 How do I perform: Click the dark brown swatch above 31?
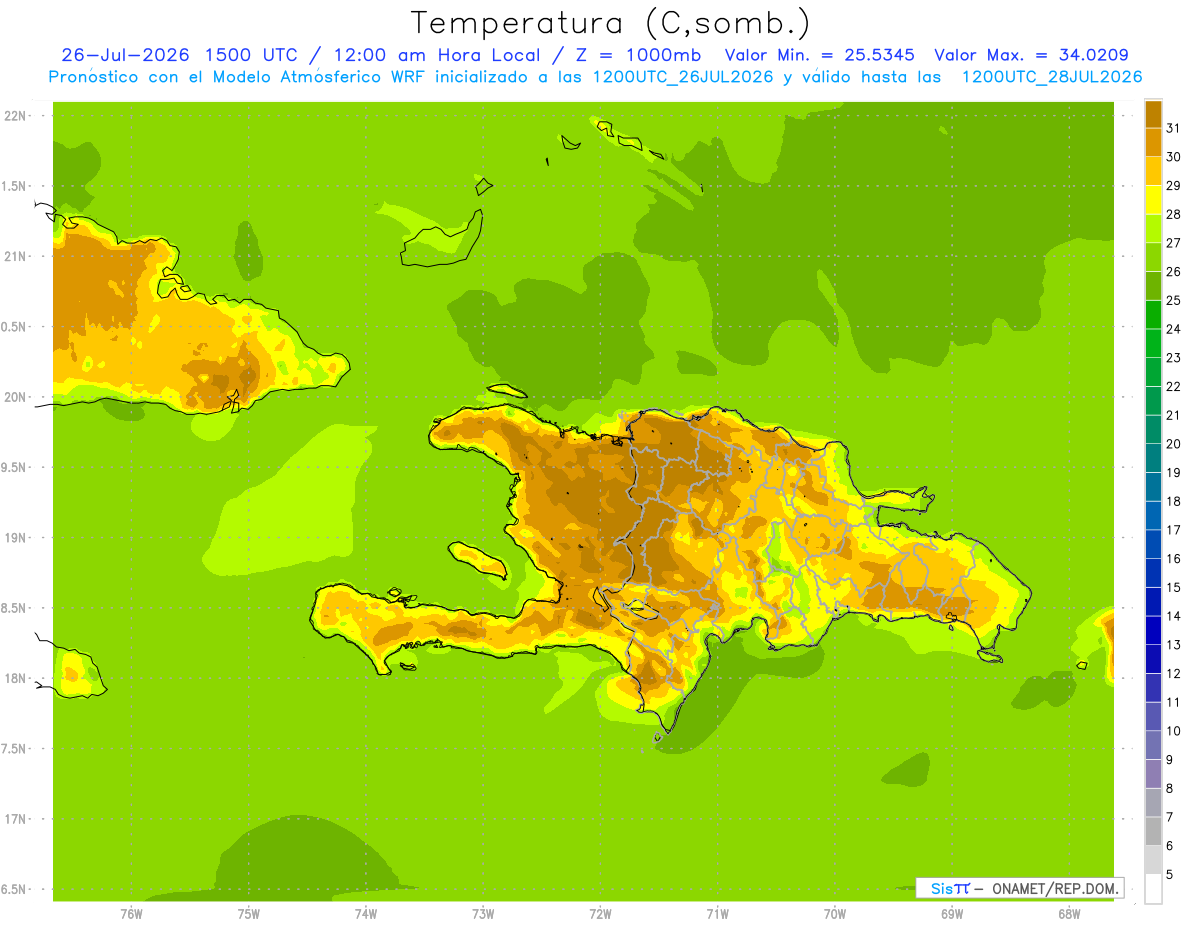coord(1153,114)
